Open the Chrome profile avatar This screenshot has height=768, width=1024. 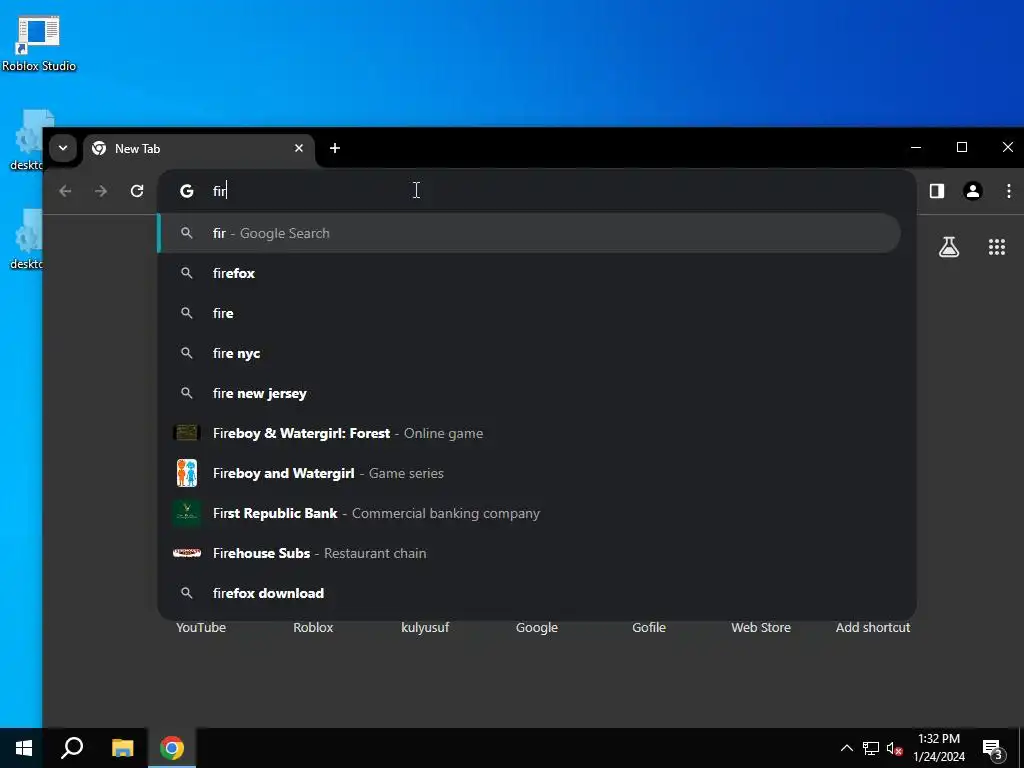pyautogui.click(x=972, y=191)
